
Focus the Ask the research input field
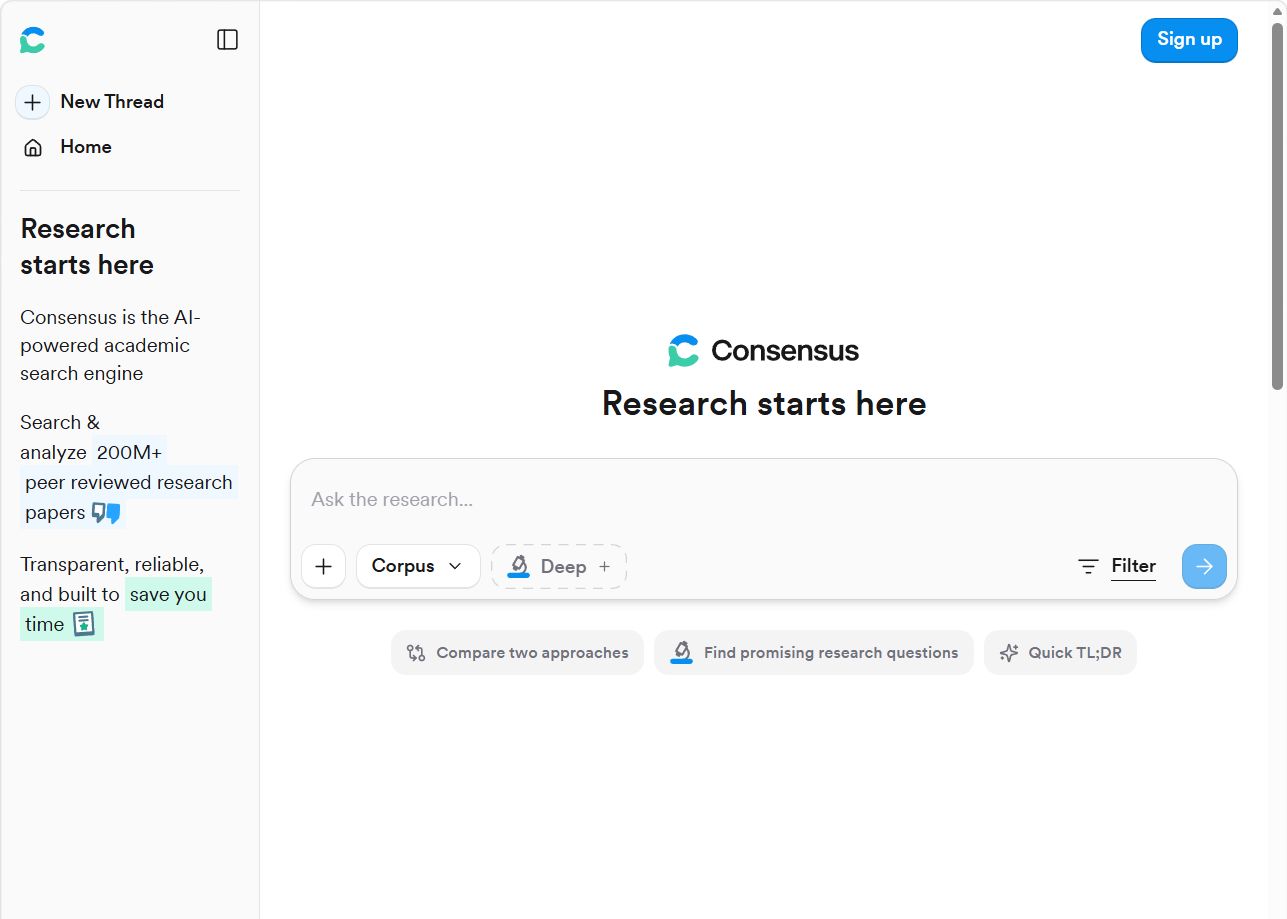763,499
